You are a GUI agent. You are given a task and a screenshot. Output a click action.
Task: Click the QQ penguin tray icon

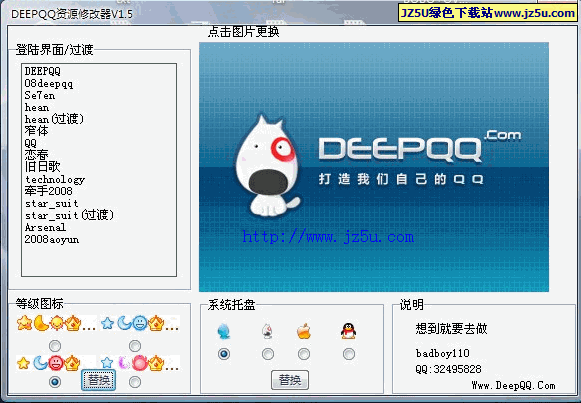[348, 331]
